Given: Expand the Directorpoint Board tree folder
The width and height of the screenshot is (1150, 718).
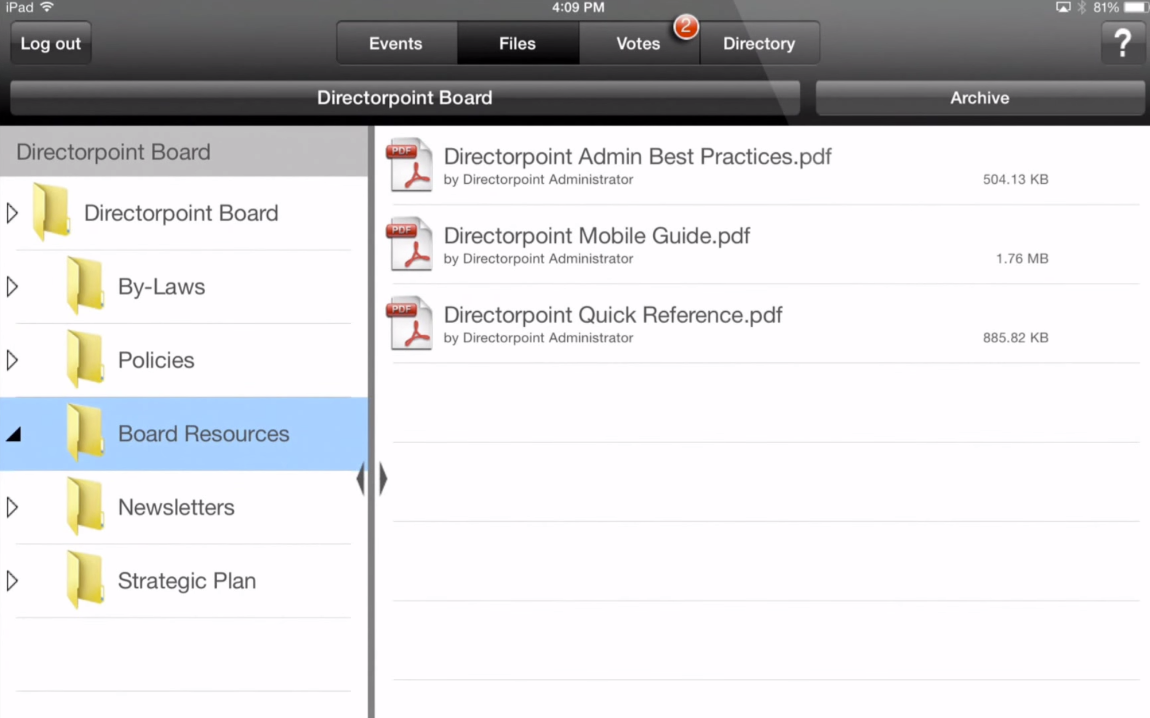Looking at the screenshot, I should [12, 213].
